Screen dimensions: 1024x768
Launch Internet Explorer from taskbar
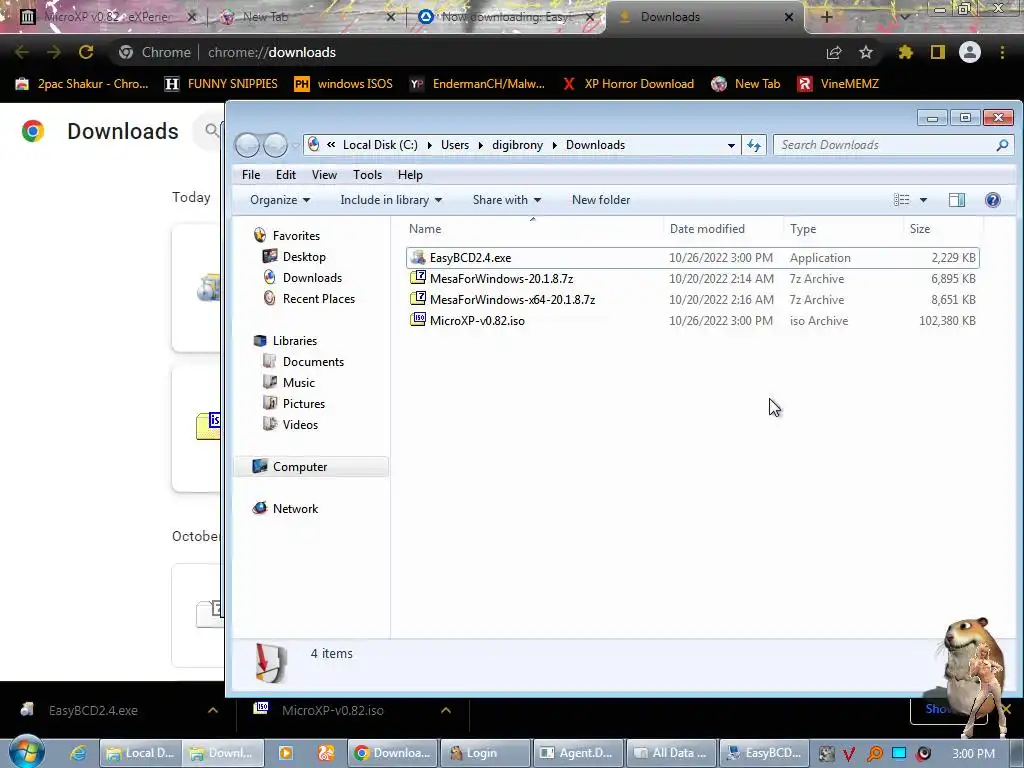point(78,753)
